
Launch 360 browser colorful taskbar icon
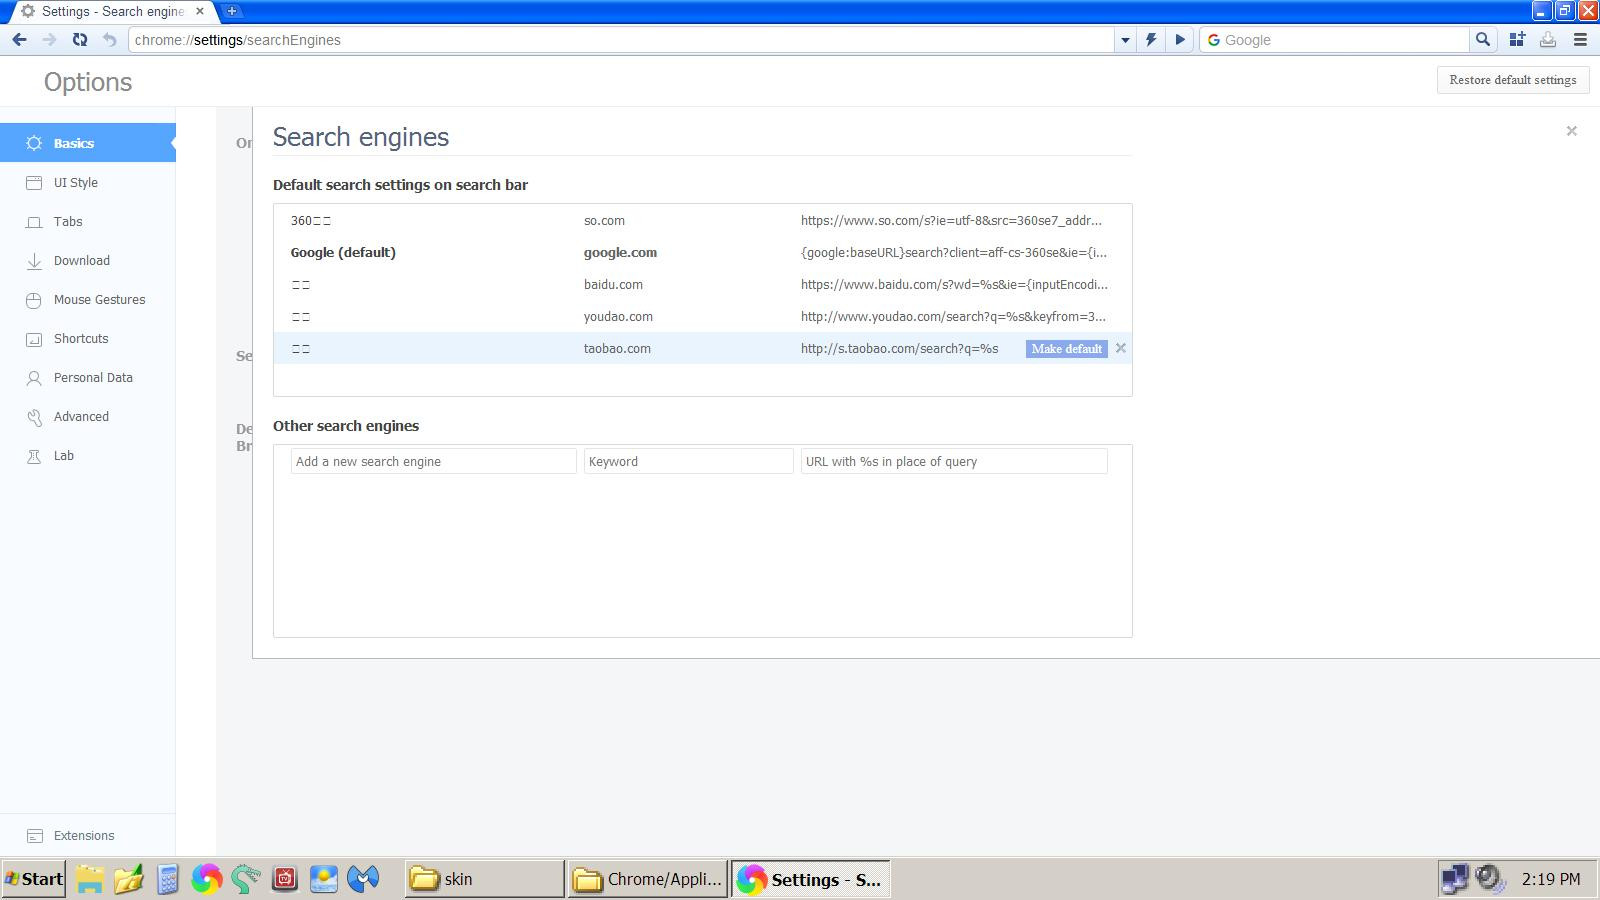coord(207,879)
